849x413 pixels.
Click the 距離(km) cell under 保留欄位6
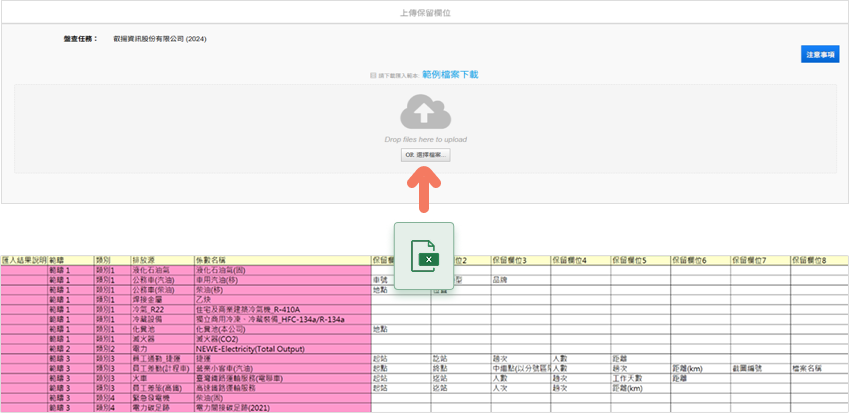[689, 369]
